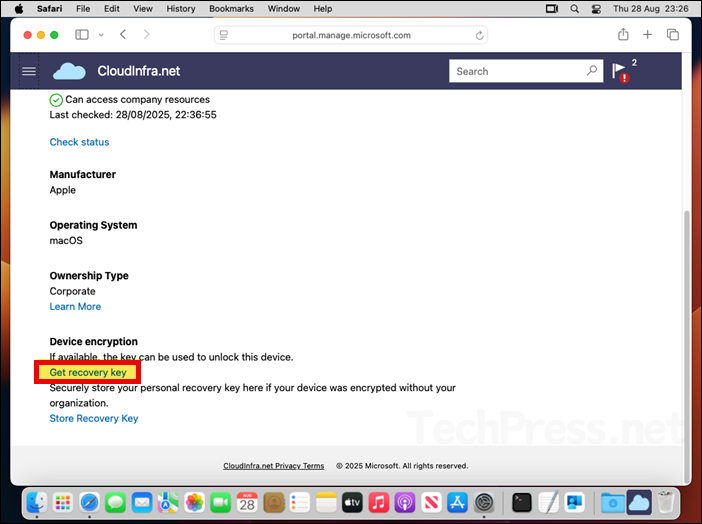Click the portal.manage.microsoft.com address bar
Image resolution: width=702 pixels, height=524 pixels.
pos(351,35)
